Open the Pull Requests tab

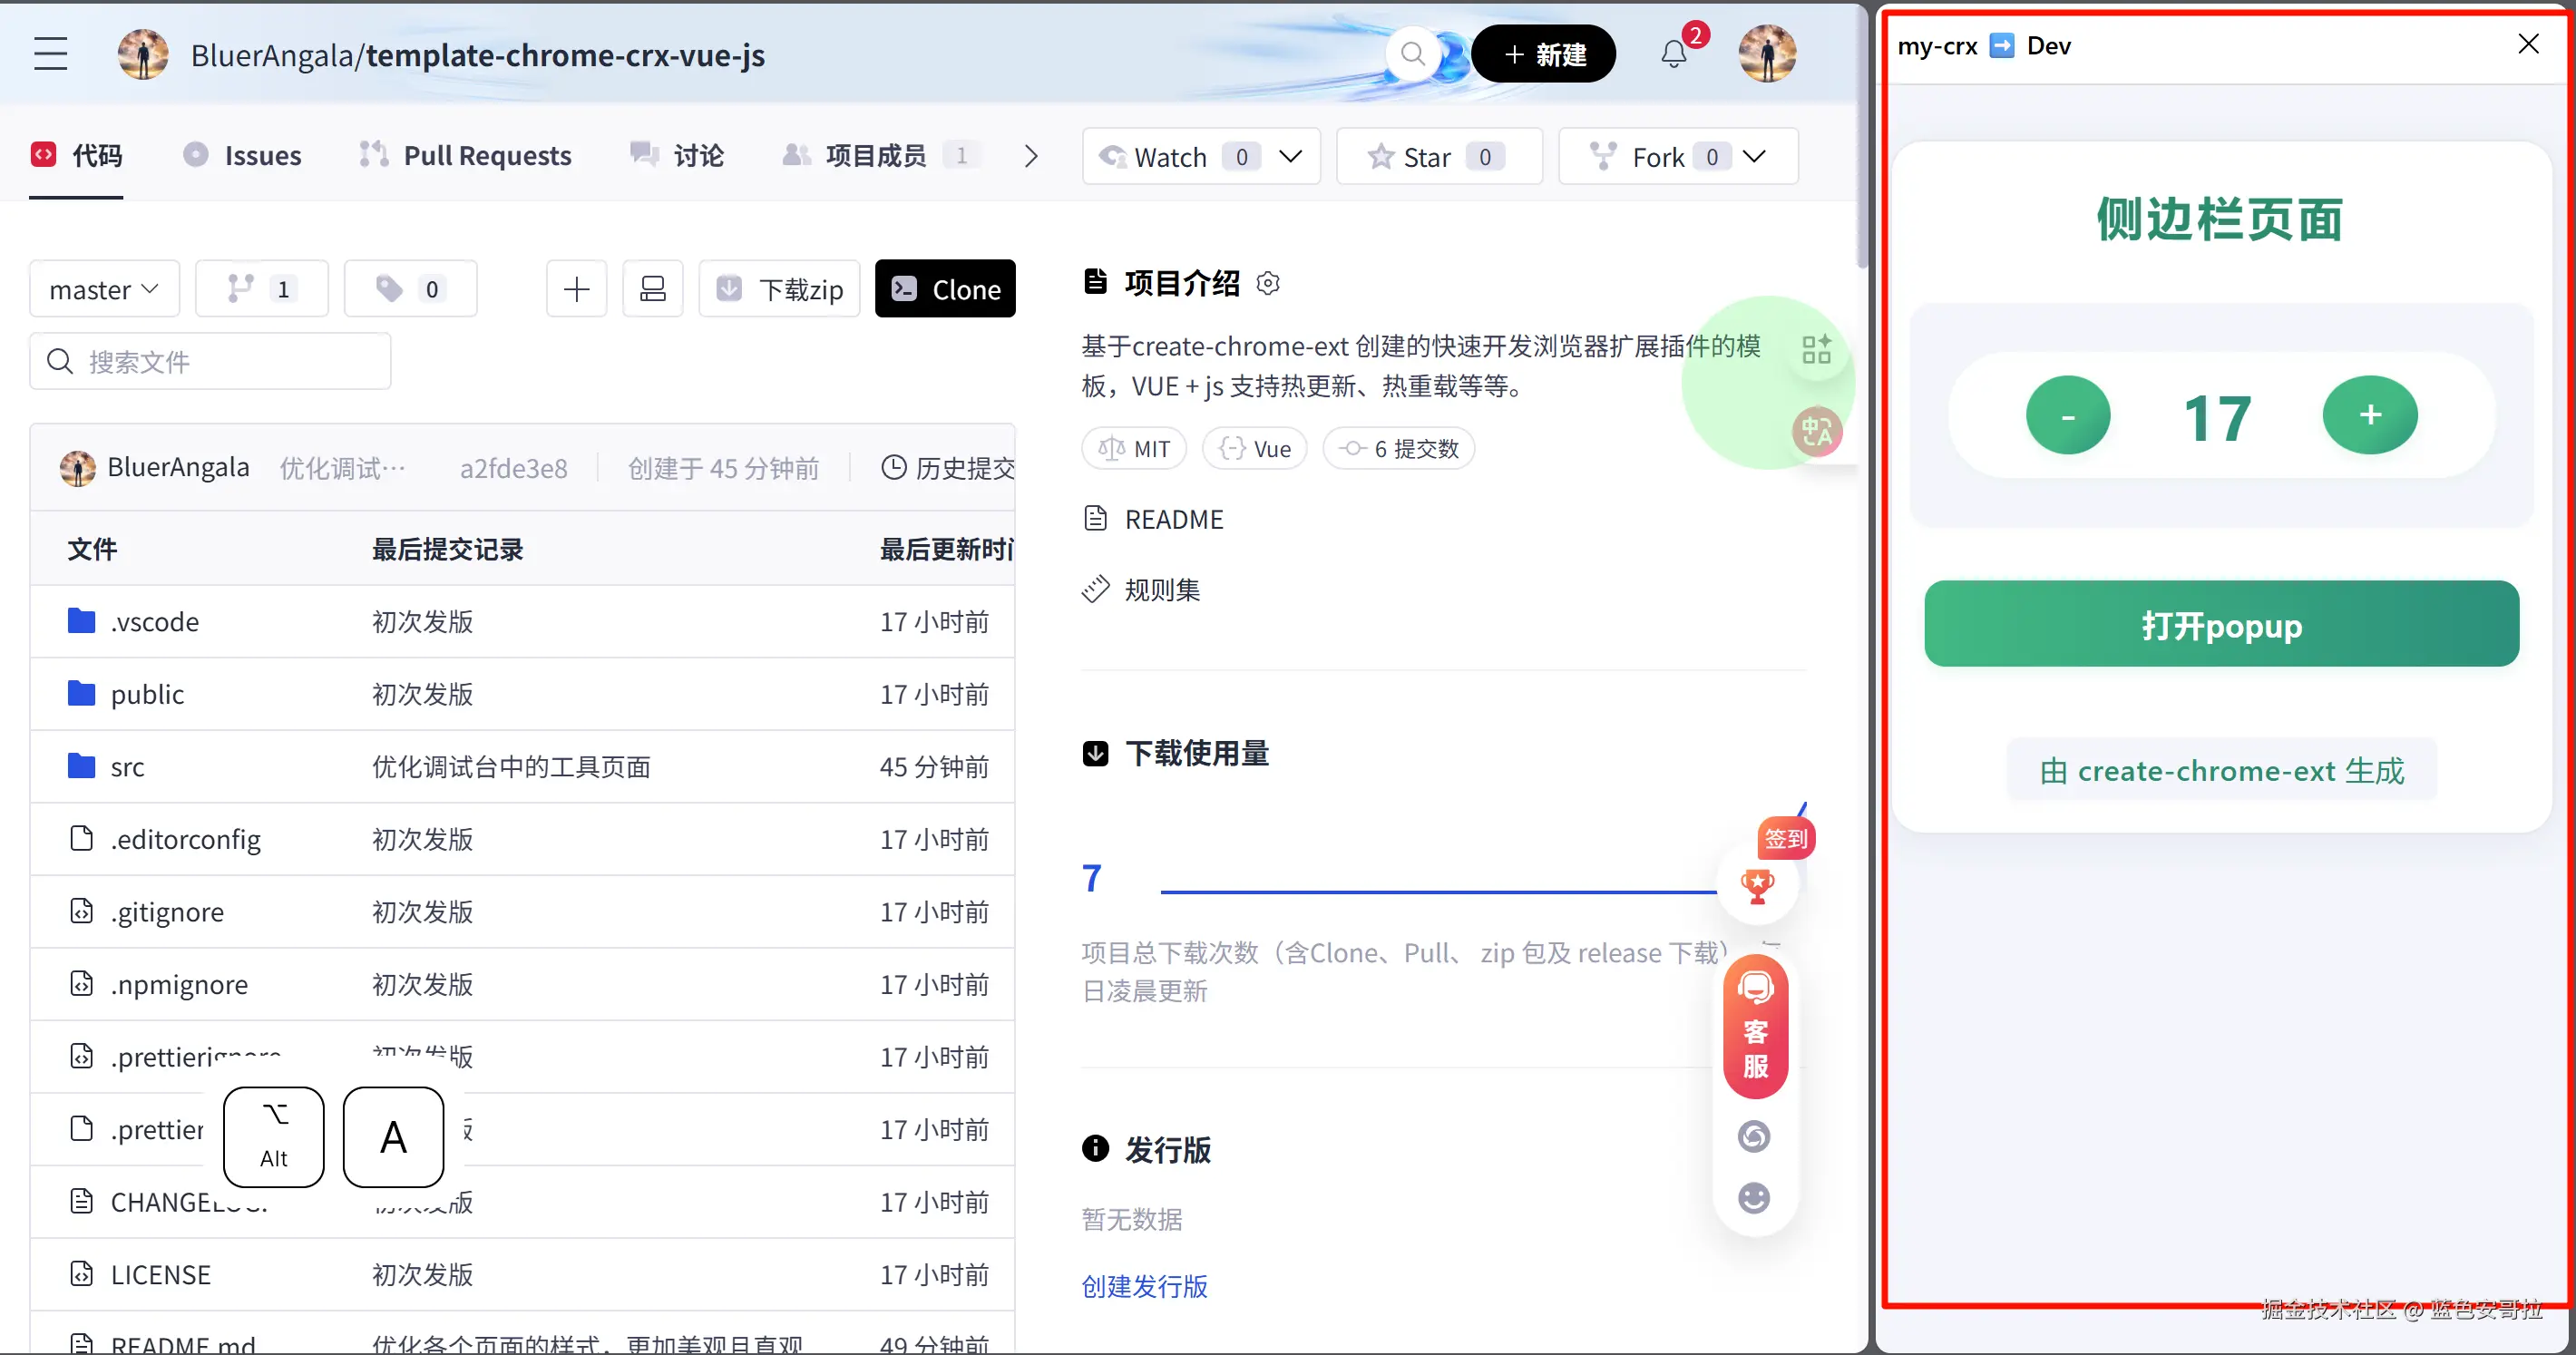point(466,156)
